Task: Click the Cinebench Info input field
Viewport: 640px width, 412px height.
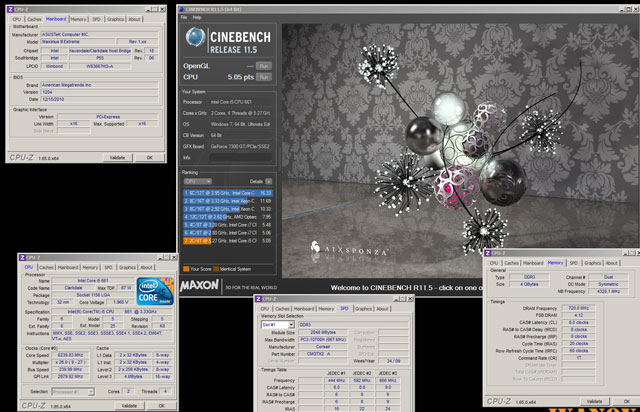Action: (240, 157)
